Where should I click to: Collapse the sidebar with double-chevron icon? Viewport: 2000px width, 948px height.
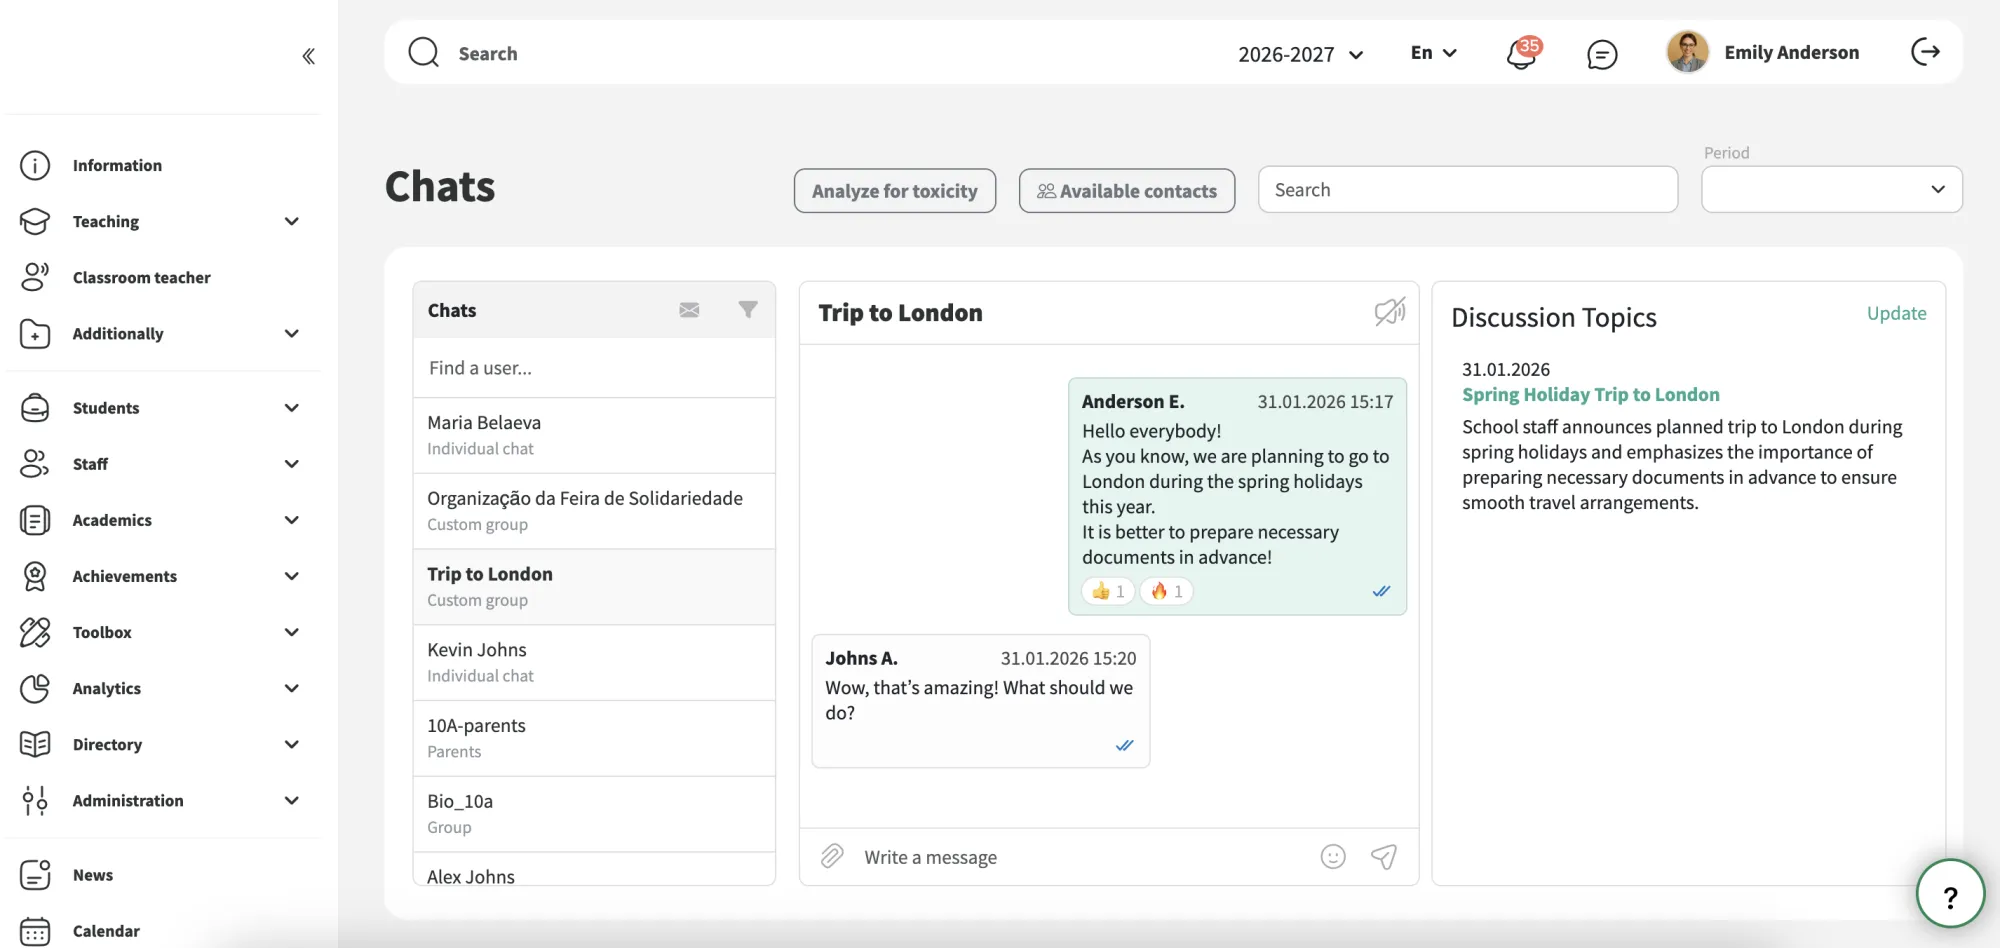tap(309, 56)
